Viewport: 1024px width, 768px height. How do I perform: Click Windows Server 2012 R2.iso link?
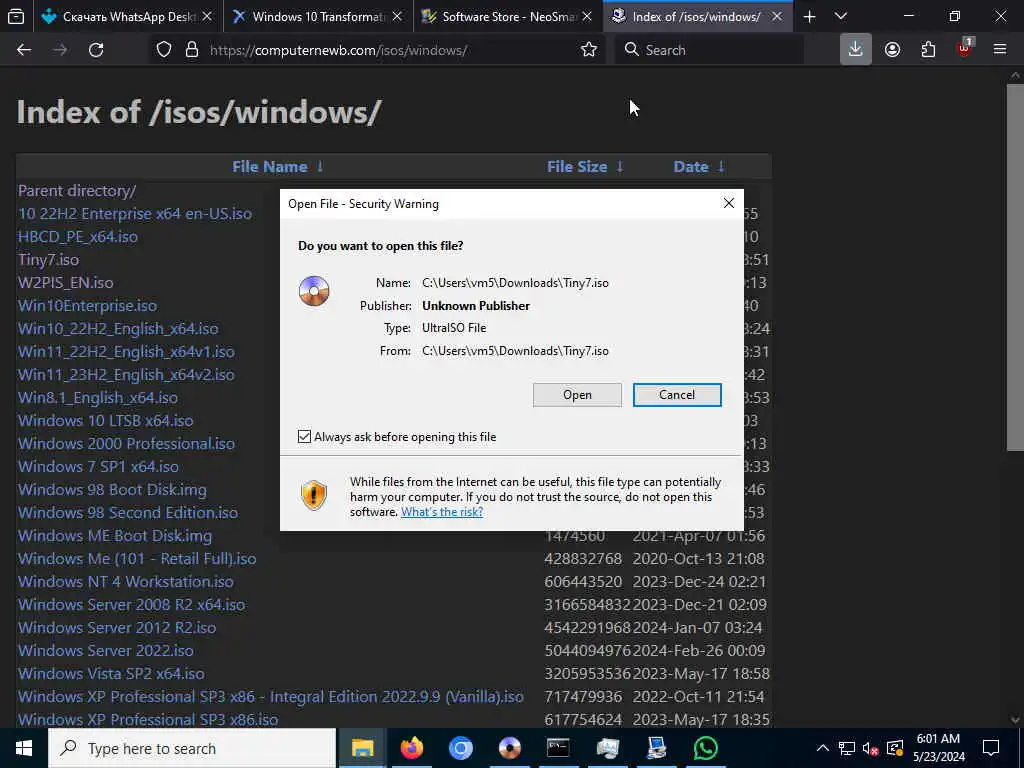pos(117,628)
